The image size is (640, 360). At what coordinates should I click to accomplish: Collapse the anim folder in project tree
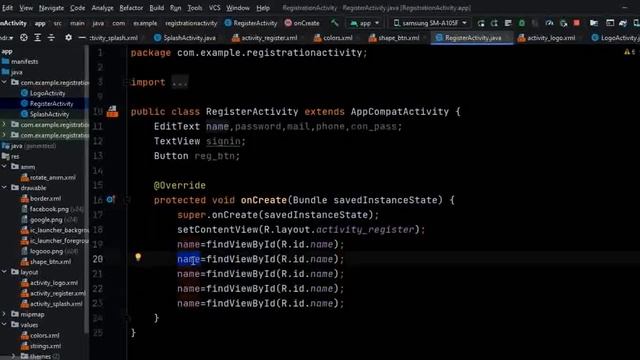point(4,167)
